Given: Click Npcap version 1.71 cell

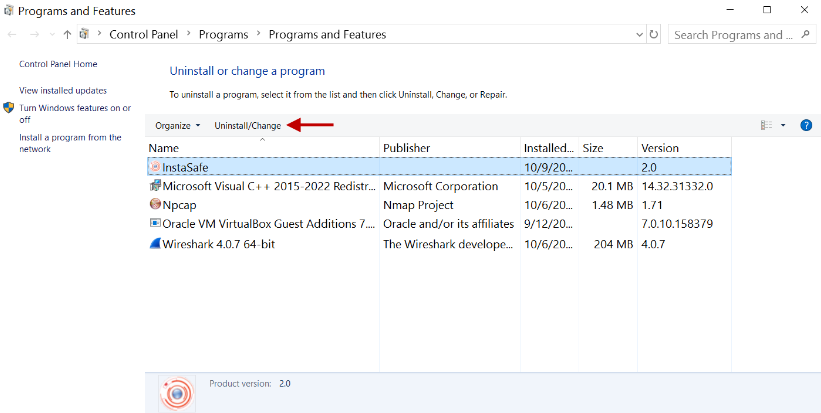Looking at the screenshot, I should point(652,205).
